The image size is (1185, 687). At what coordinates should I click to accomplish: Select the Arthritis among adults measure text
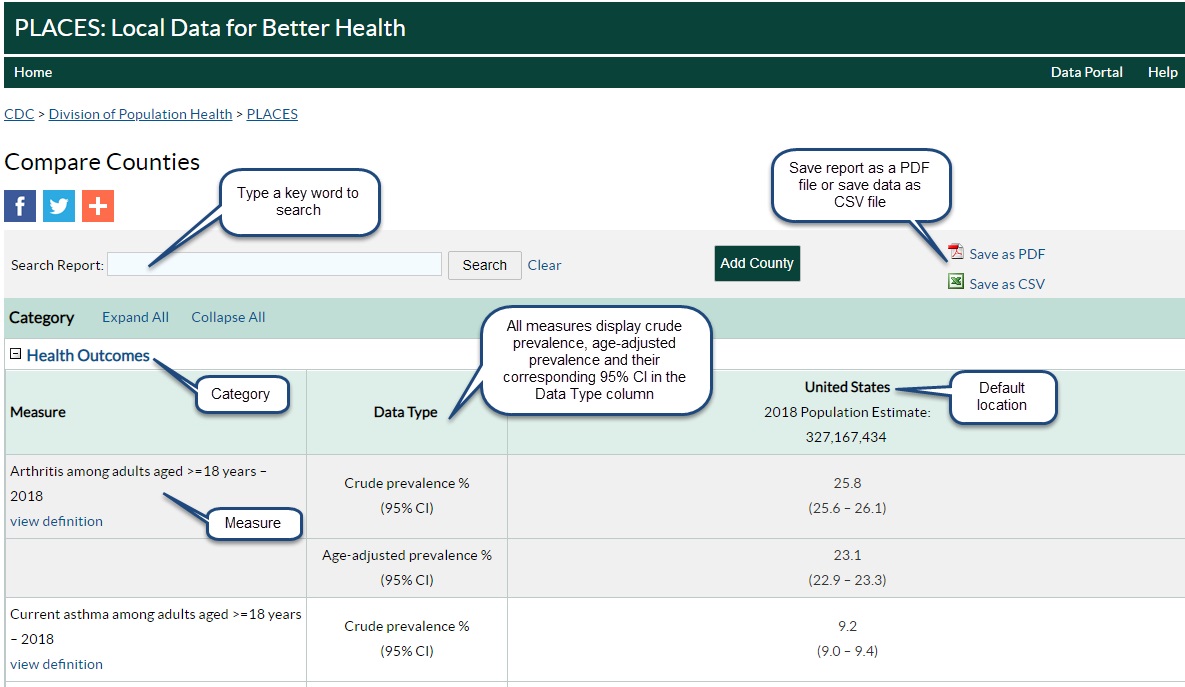(138, 484)
